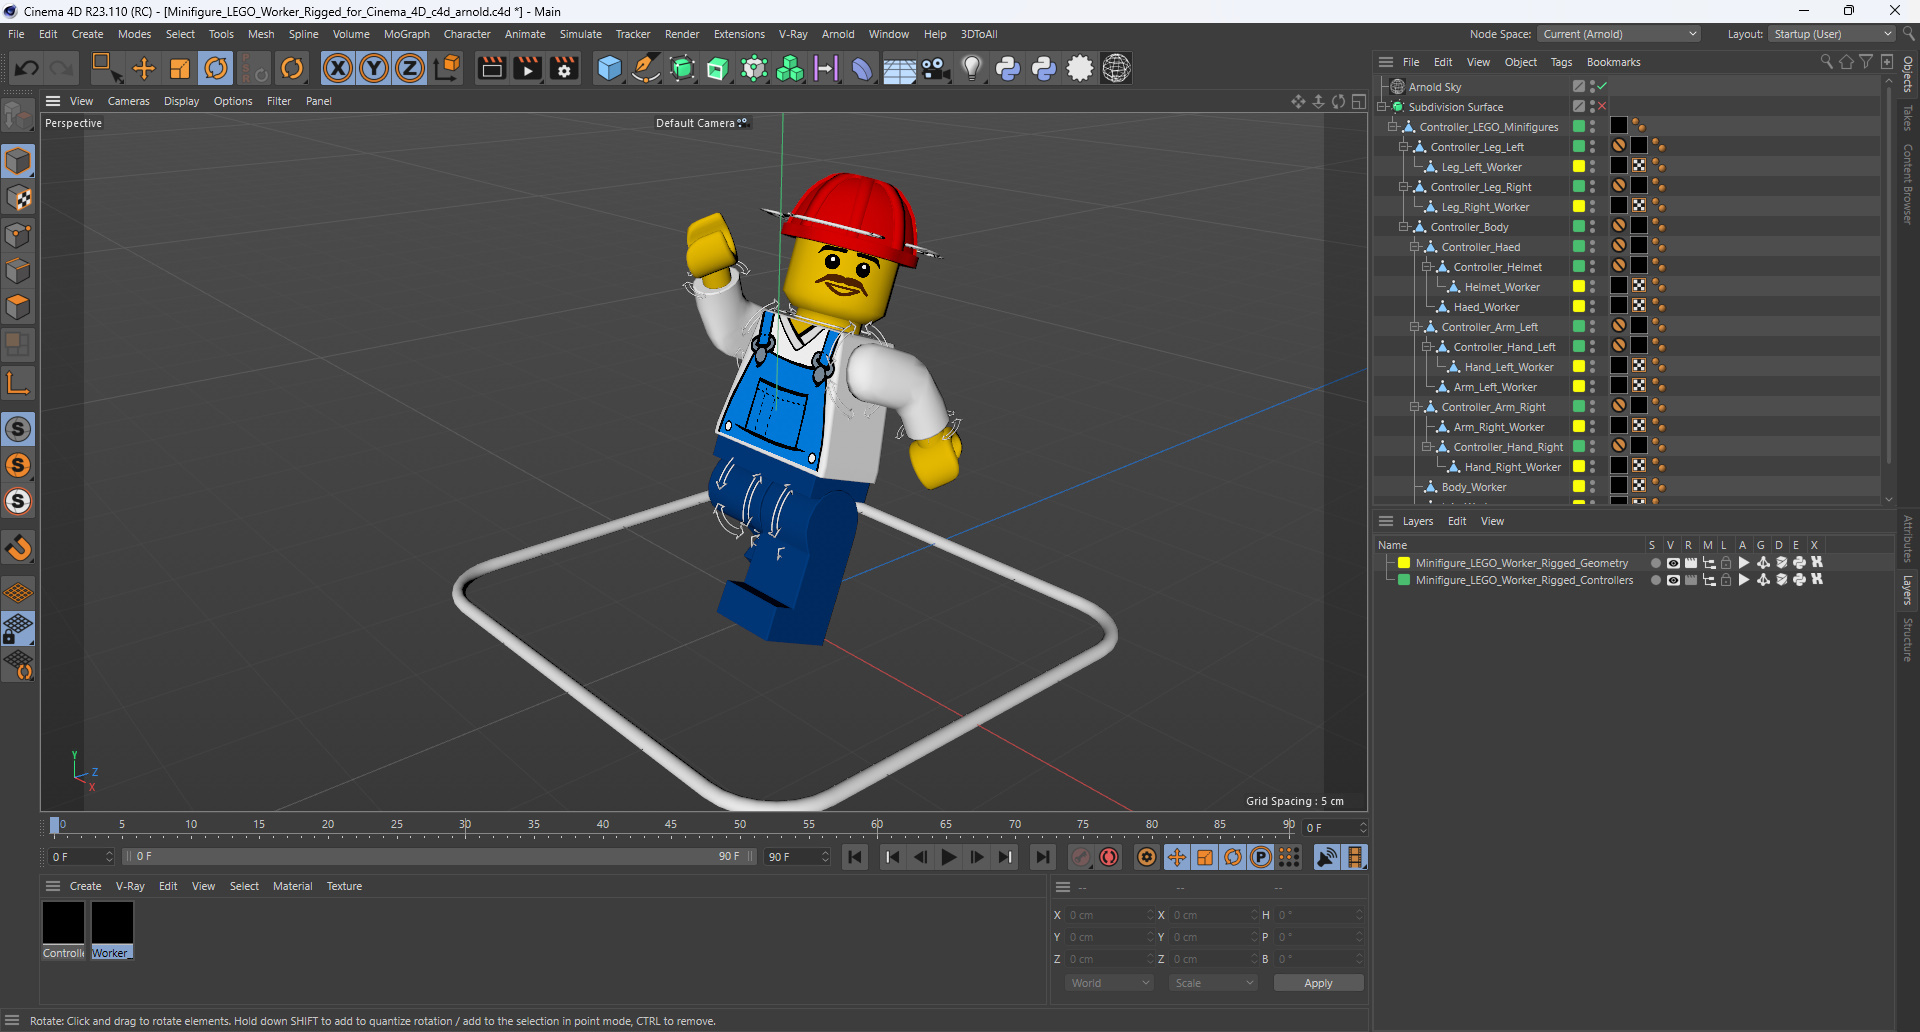The image size is (1920, 1032).
Task: Go to the end of animation
Action: click(1043, 857)
